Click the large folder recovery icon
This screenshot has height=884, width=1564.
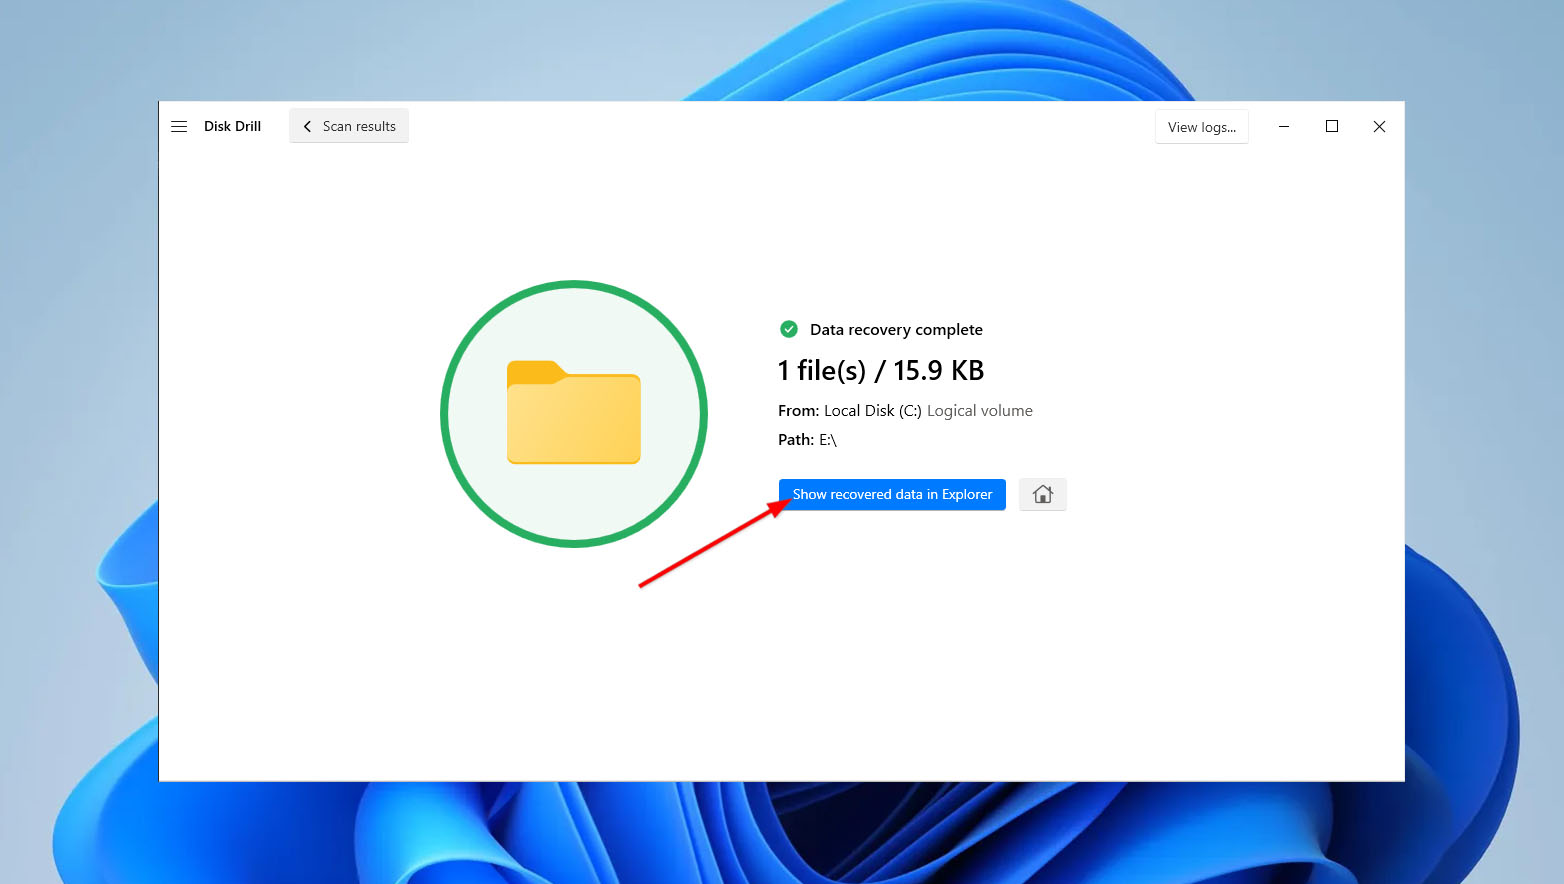pos(574,414)
